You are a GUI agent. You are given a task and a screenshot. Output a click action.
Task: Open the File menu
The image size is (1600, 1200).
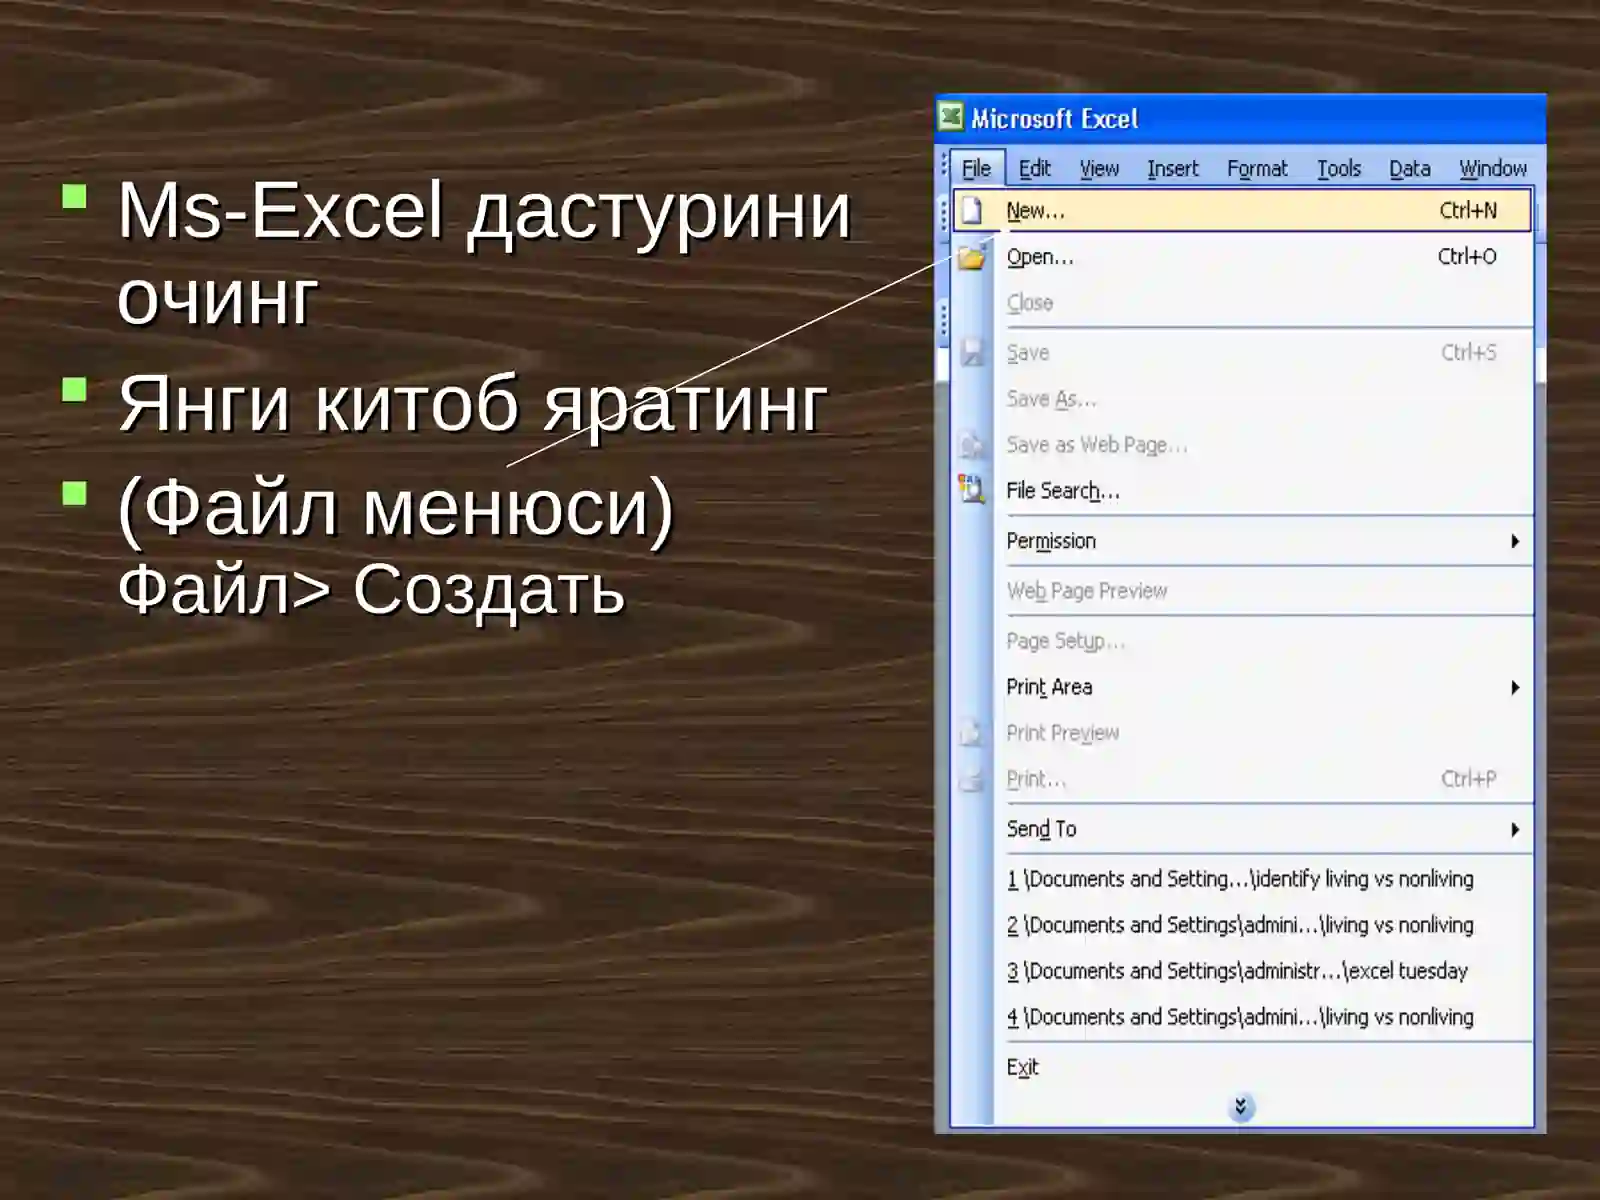coord(977,168)
